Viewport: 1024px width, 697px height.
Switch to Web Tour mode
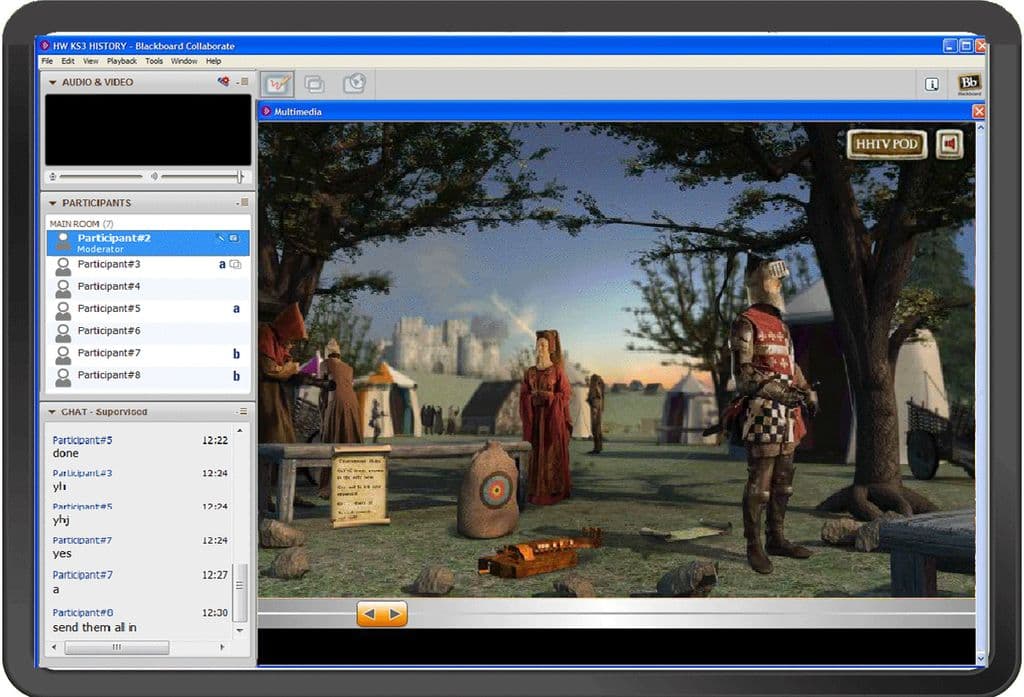coord(354,84)
